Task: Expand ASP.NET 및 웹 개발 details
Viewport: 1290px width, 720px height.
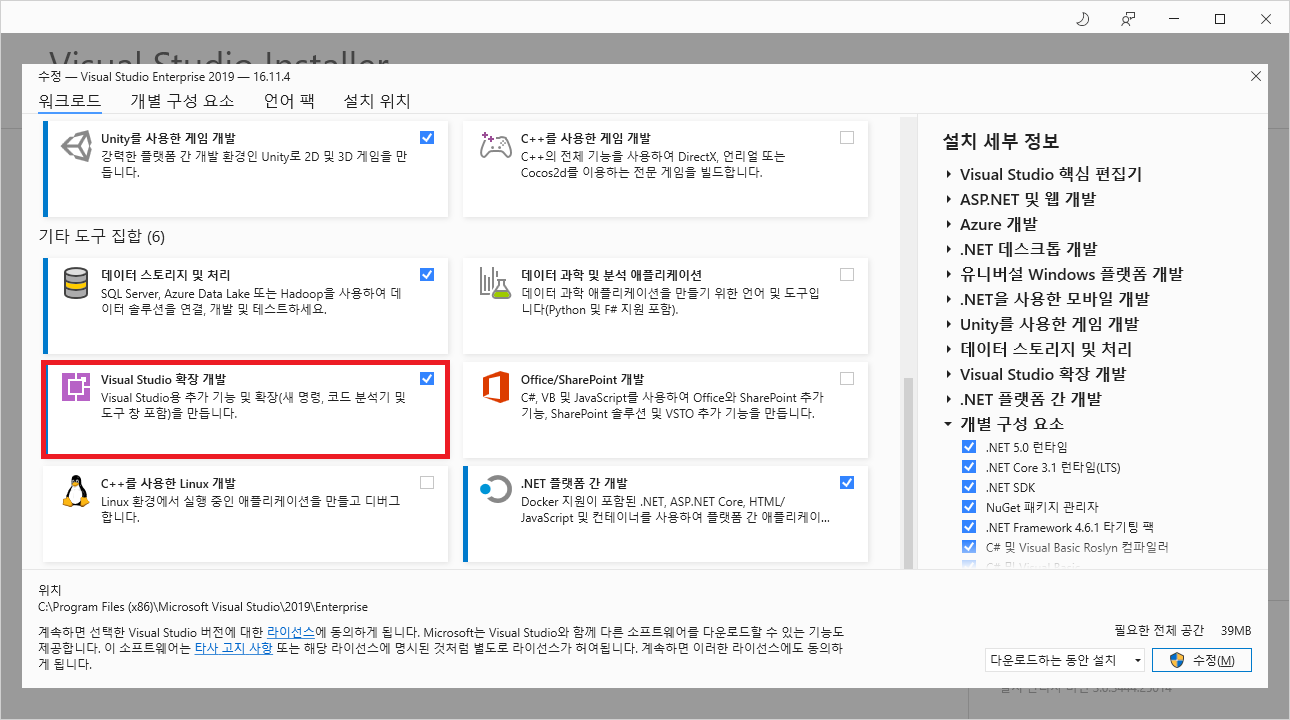Action: click(x=948, y=199)
